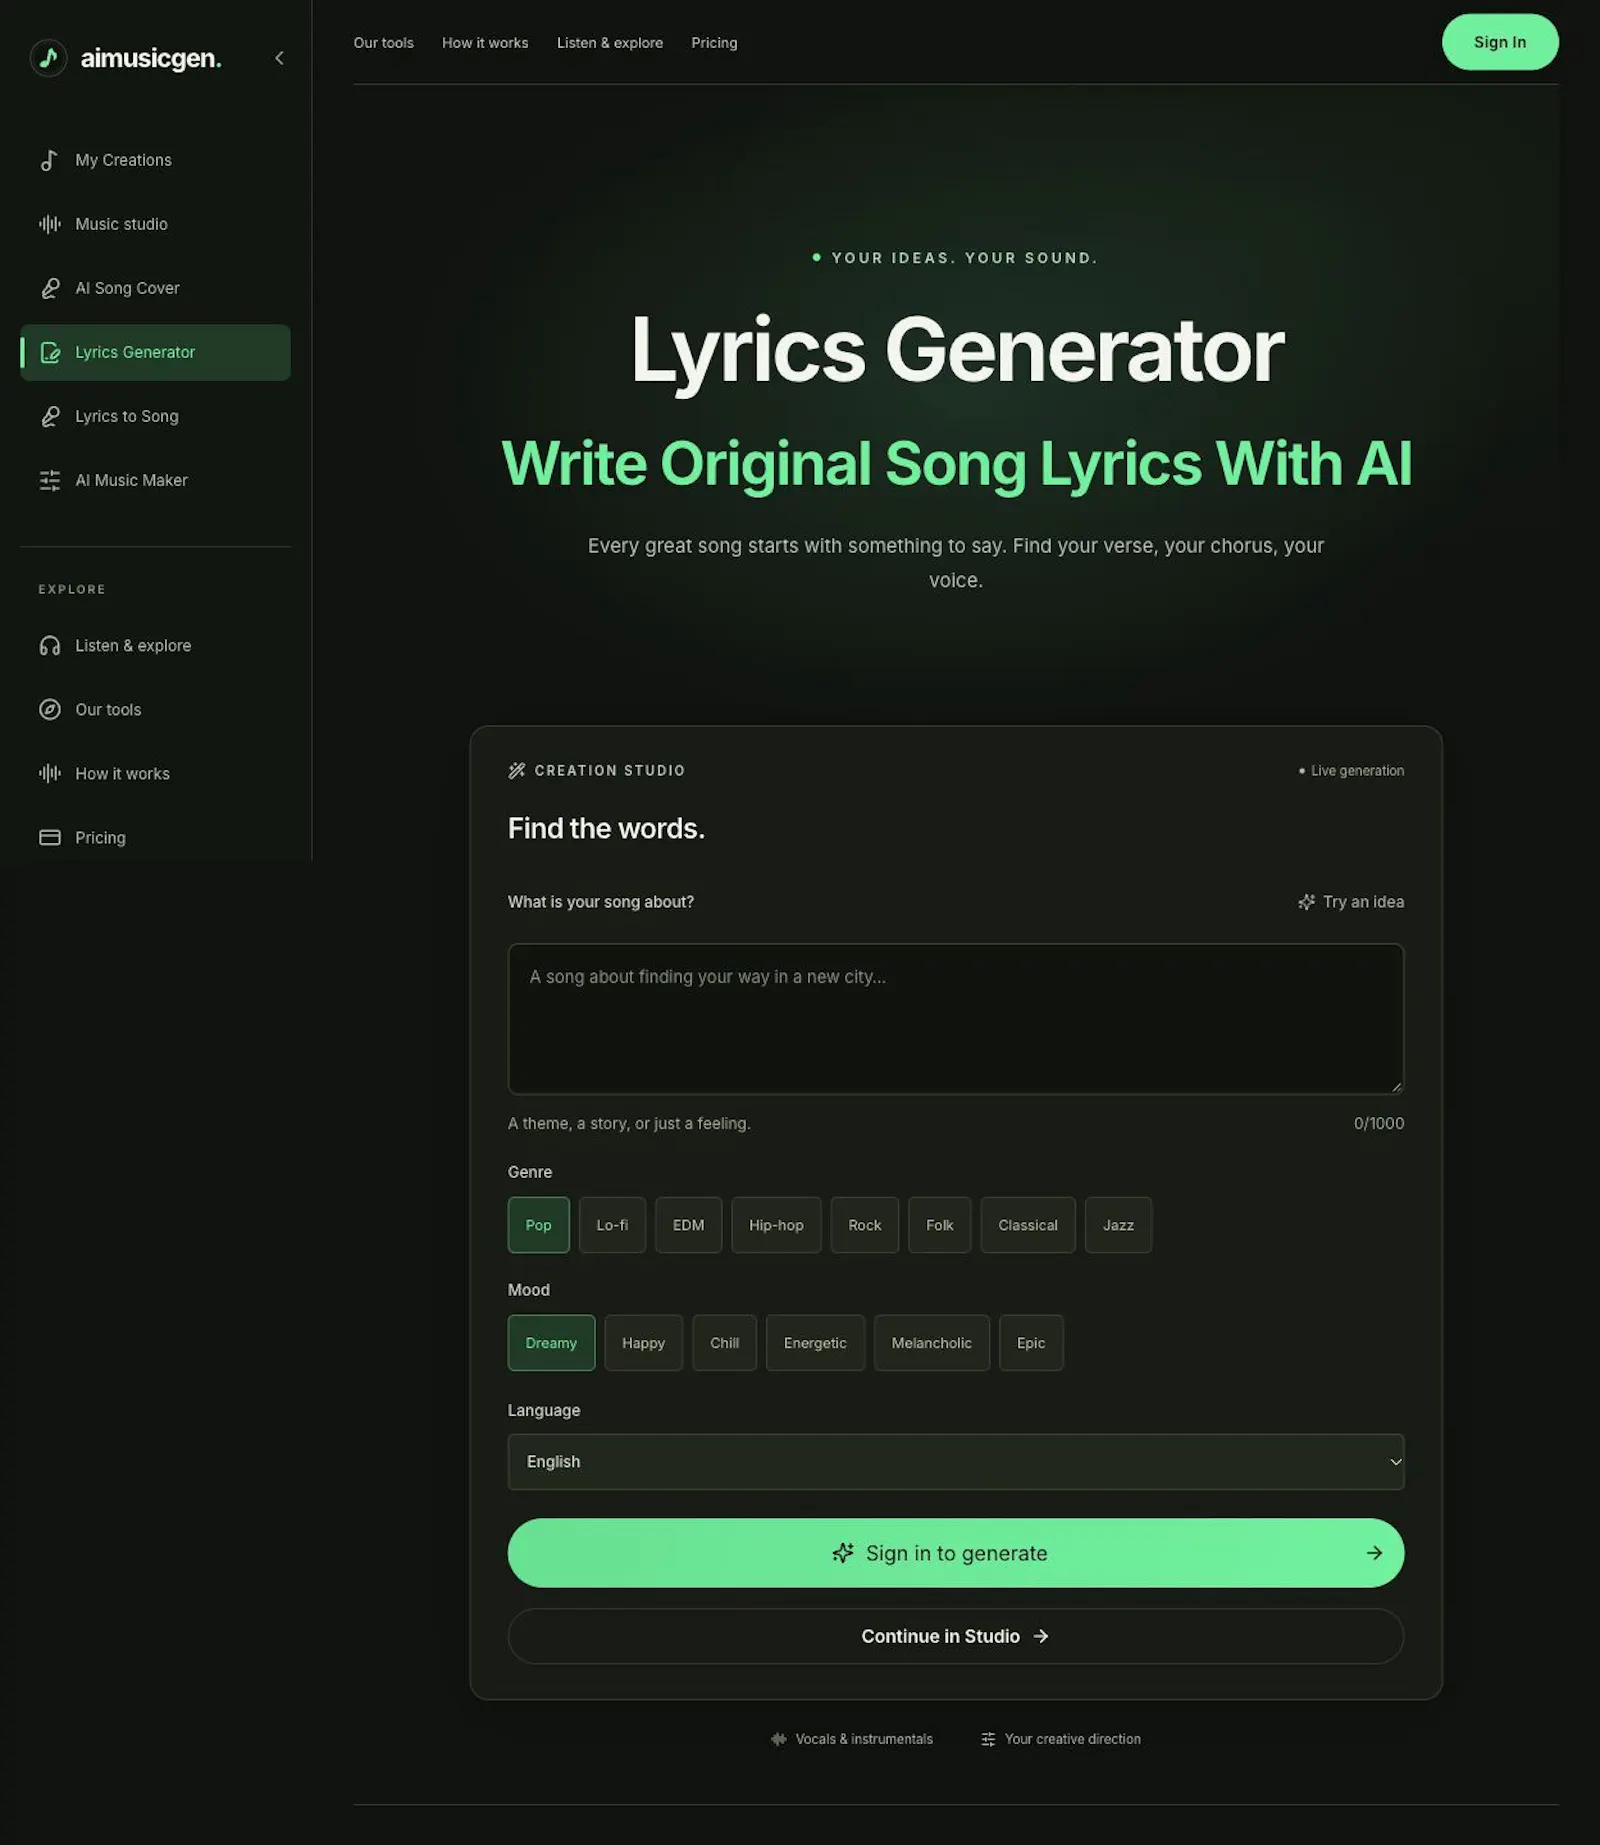
Task: Click the sparkle icon on Sign in to generate
Action: pos(843,1553)
